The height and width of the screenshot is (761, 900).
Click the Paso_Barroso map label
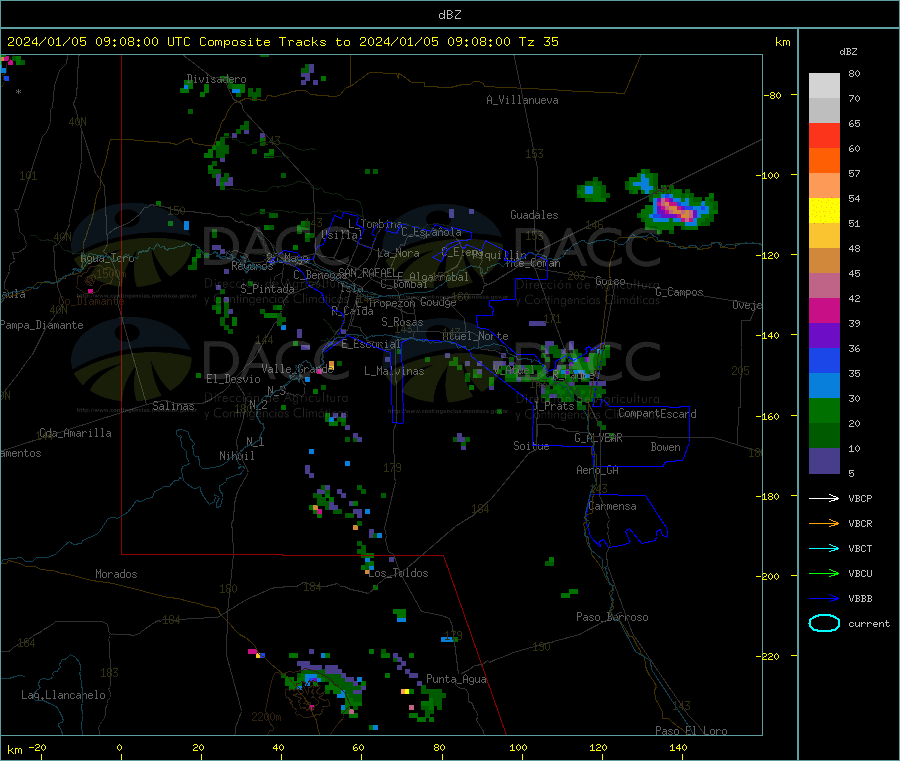coord(612,617)
